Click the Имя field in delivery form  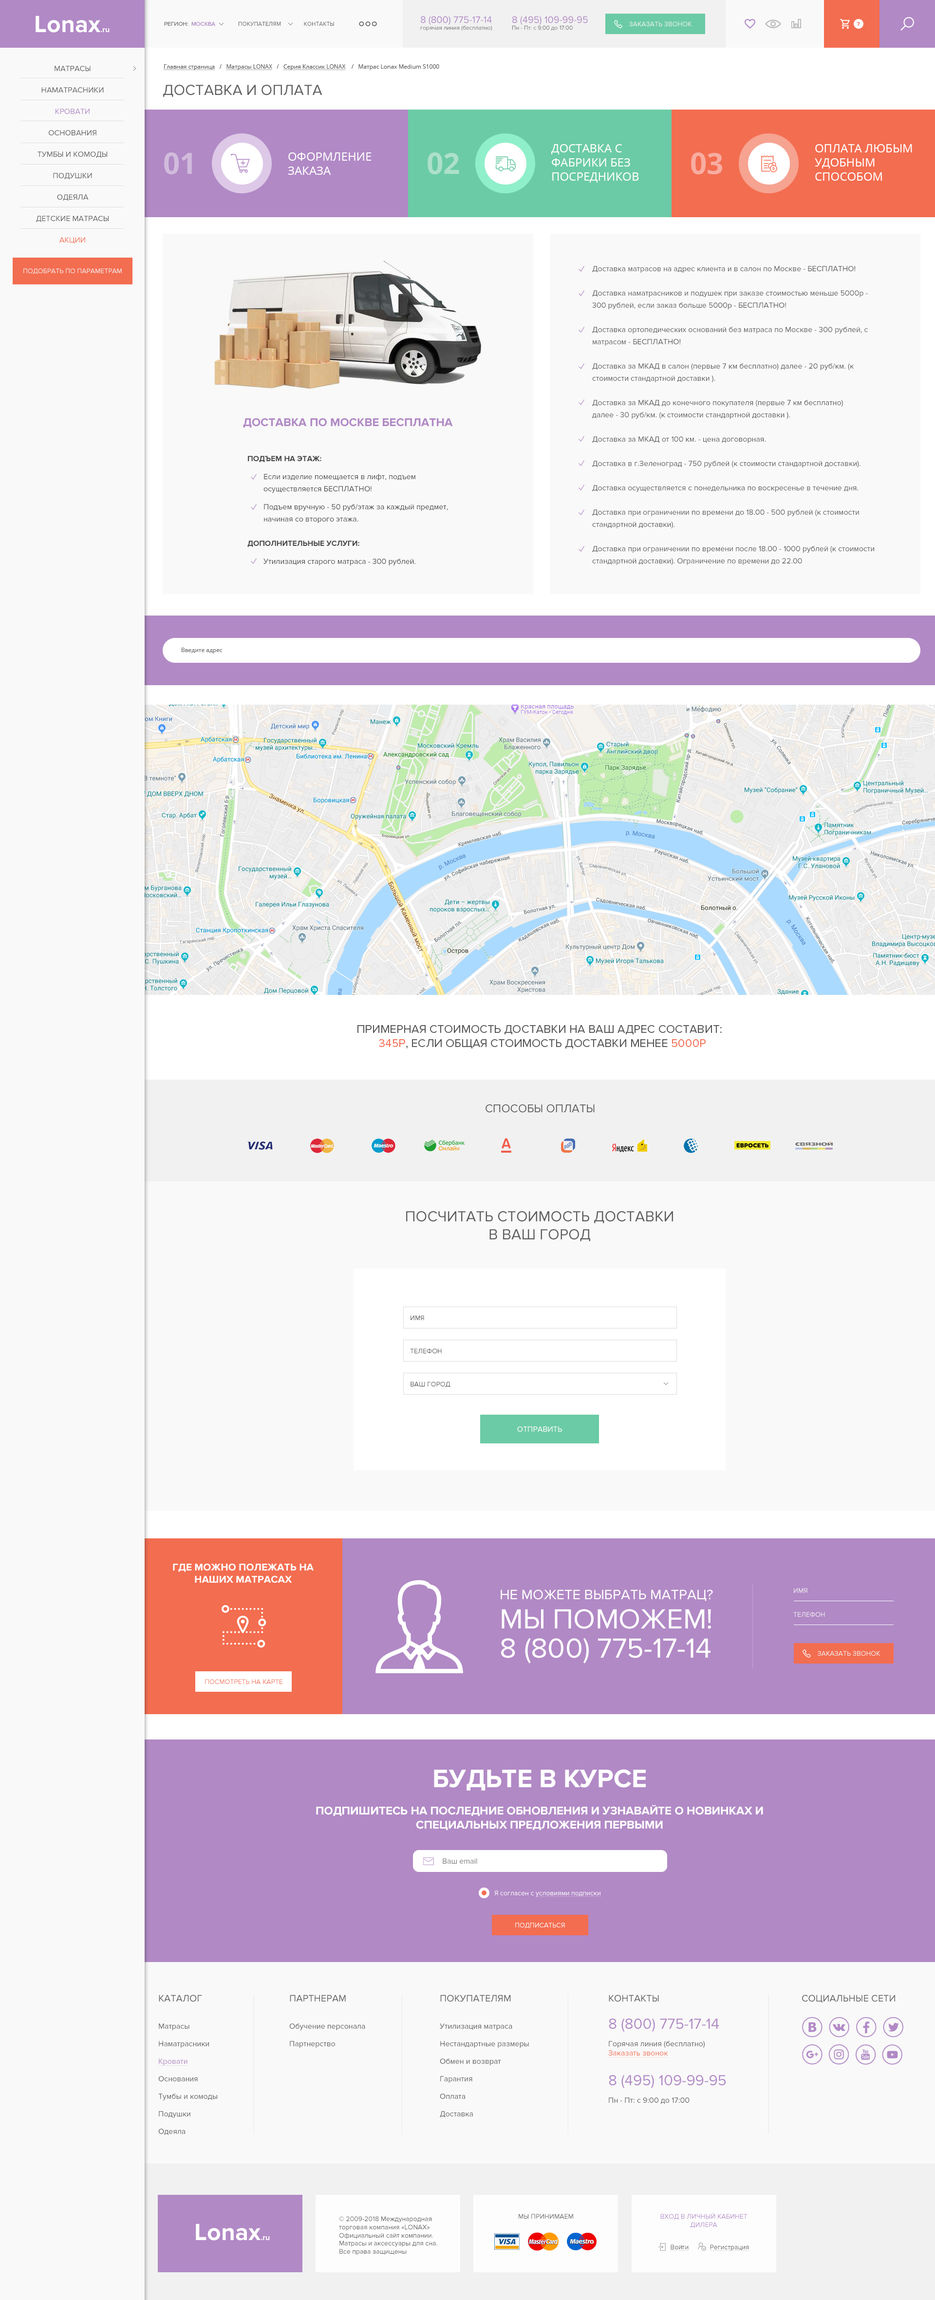pos(540,1318)
